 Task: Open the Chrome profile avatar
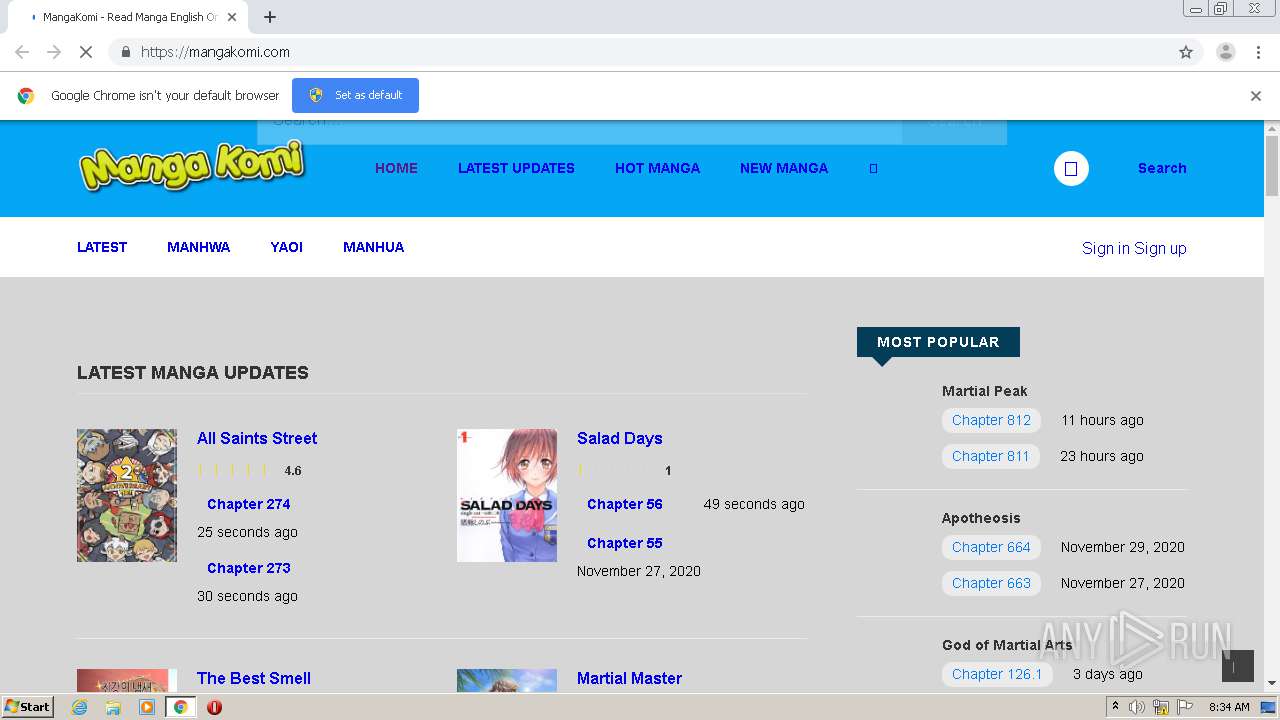(1225, 52)
